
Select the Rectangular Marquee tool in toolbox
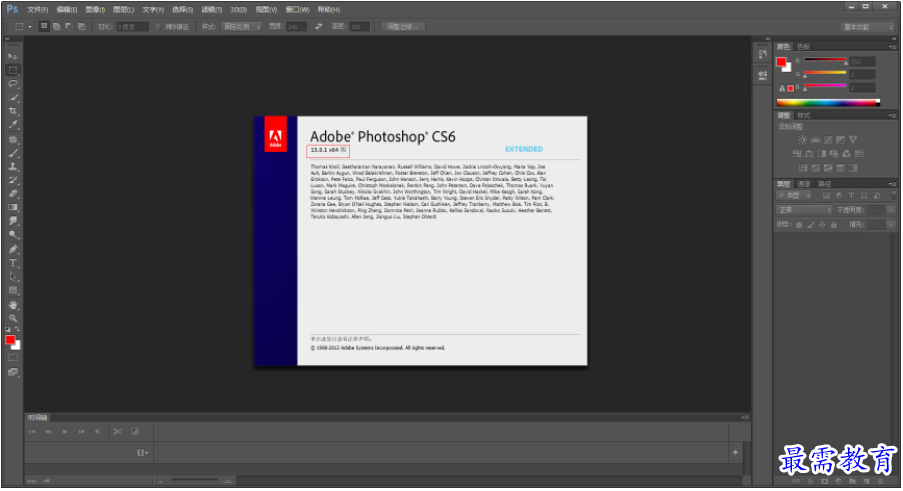point(13,70)
